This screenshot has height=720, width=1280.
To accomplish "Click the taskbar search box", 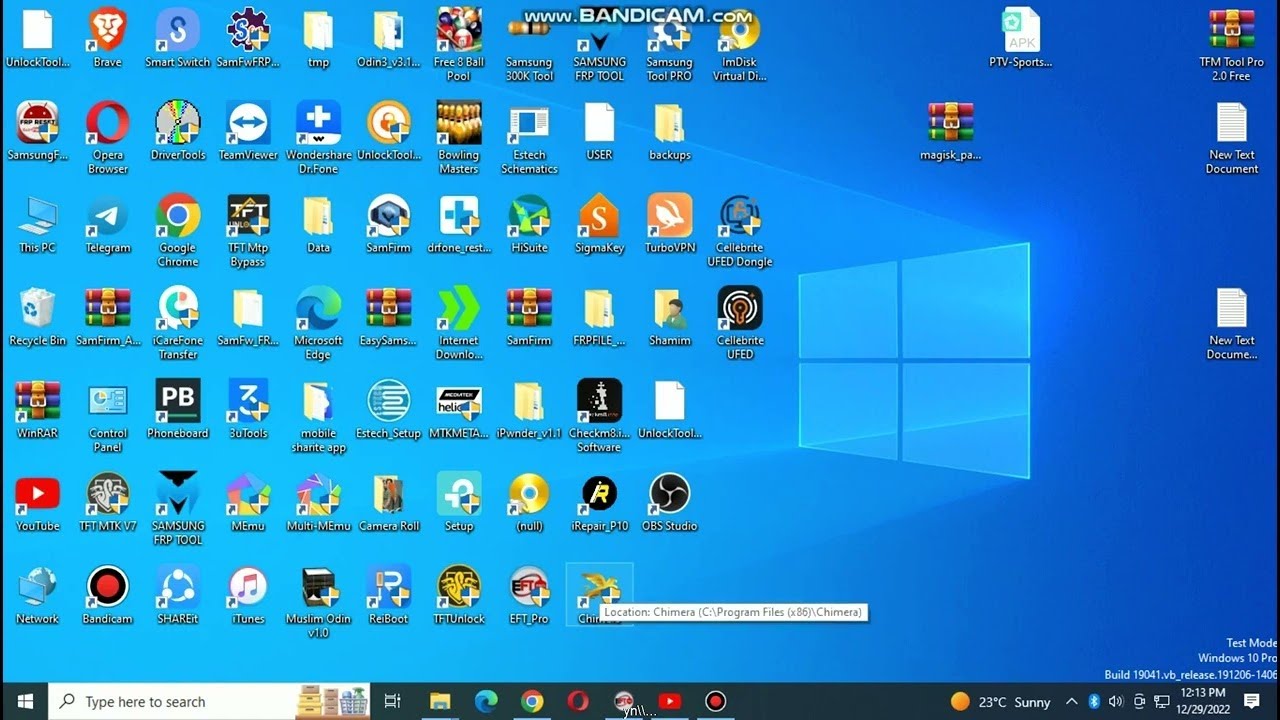I will coord(209,701).
